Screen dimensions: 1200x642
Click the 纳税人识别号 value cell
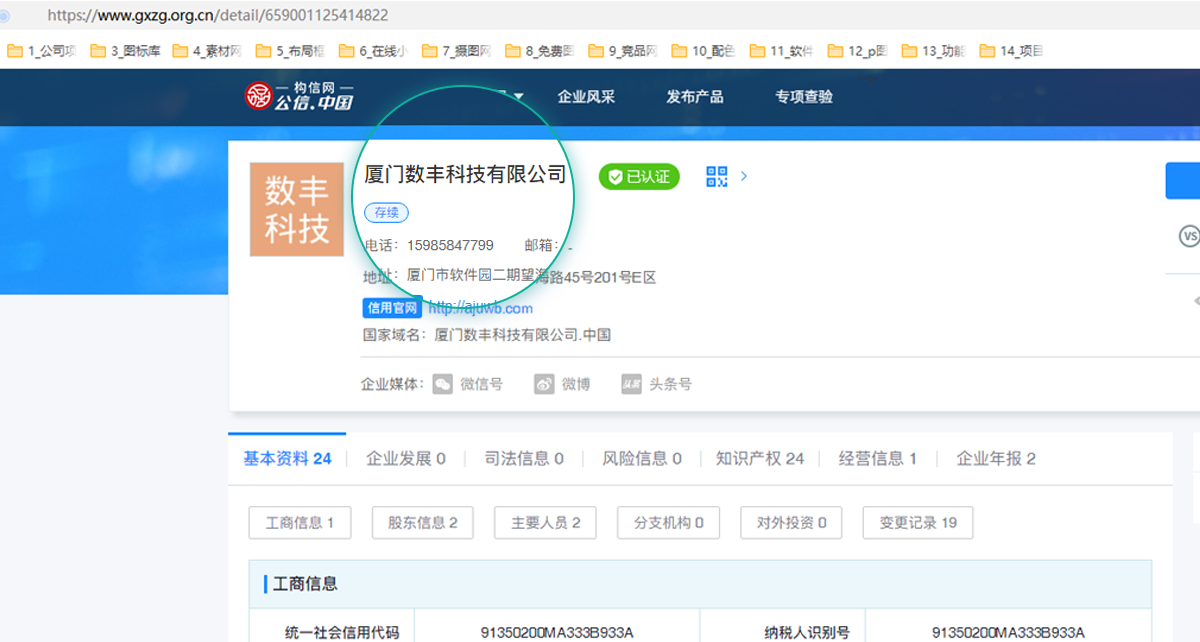click(x=1008, y=632)
